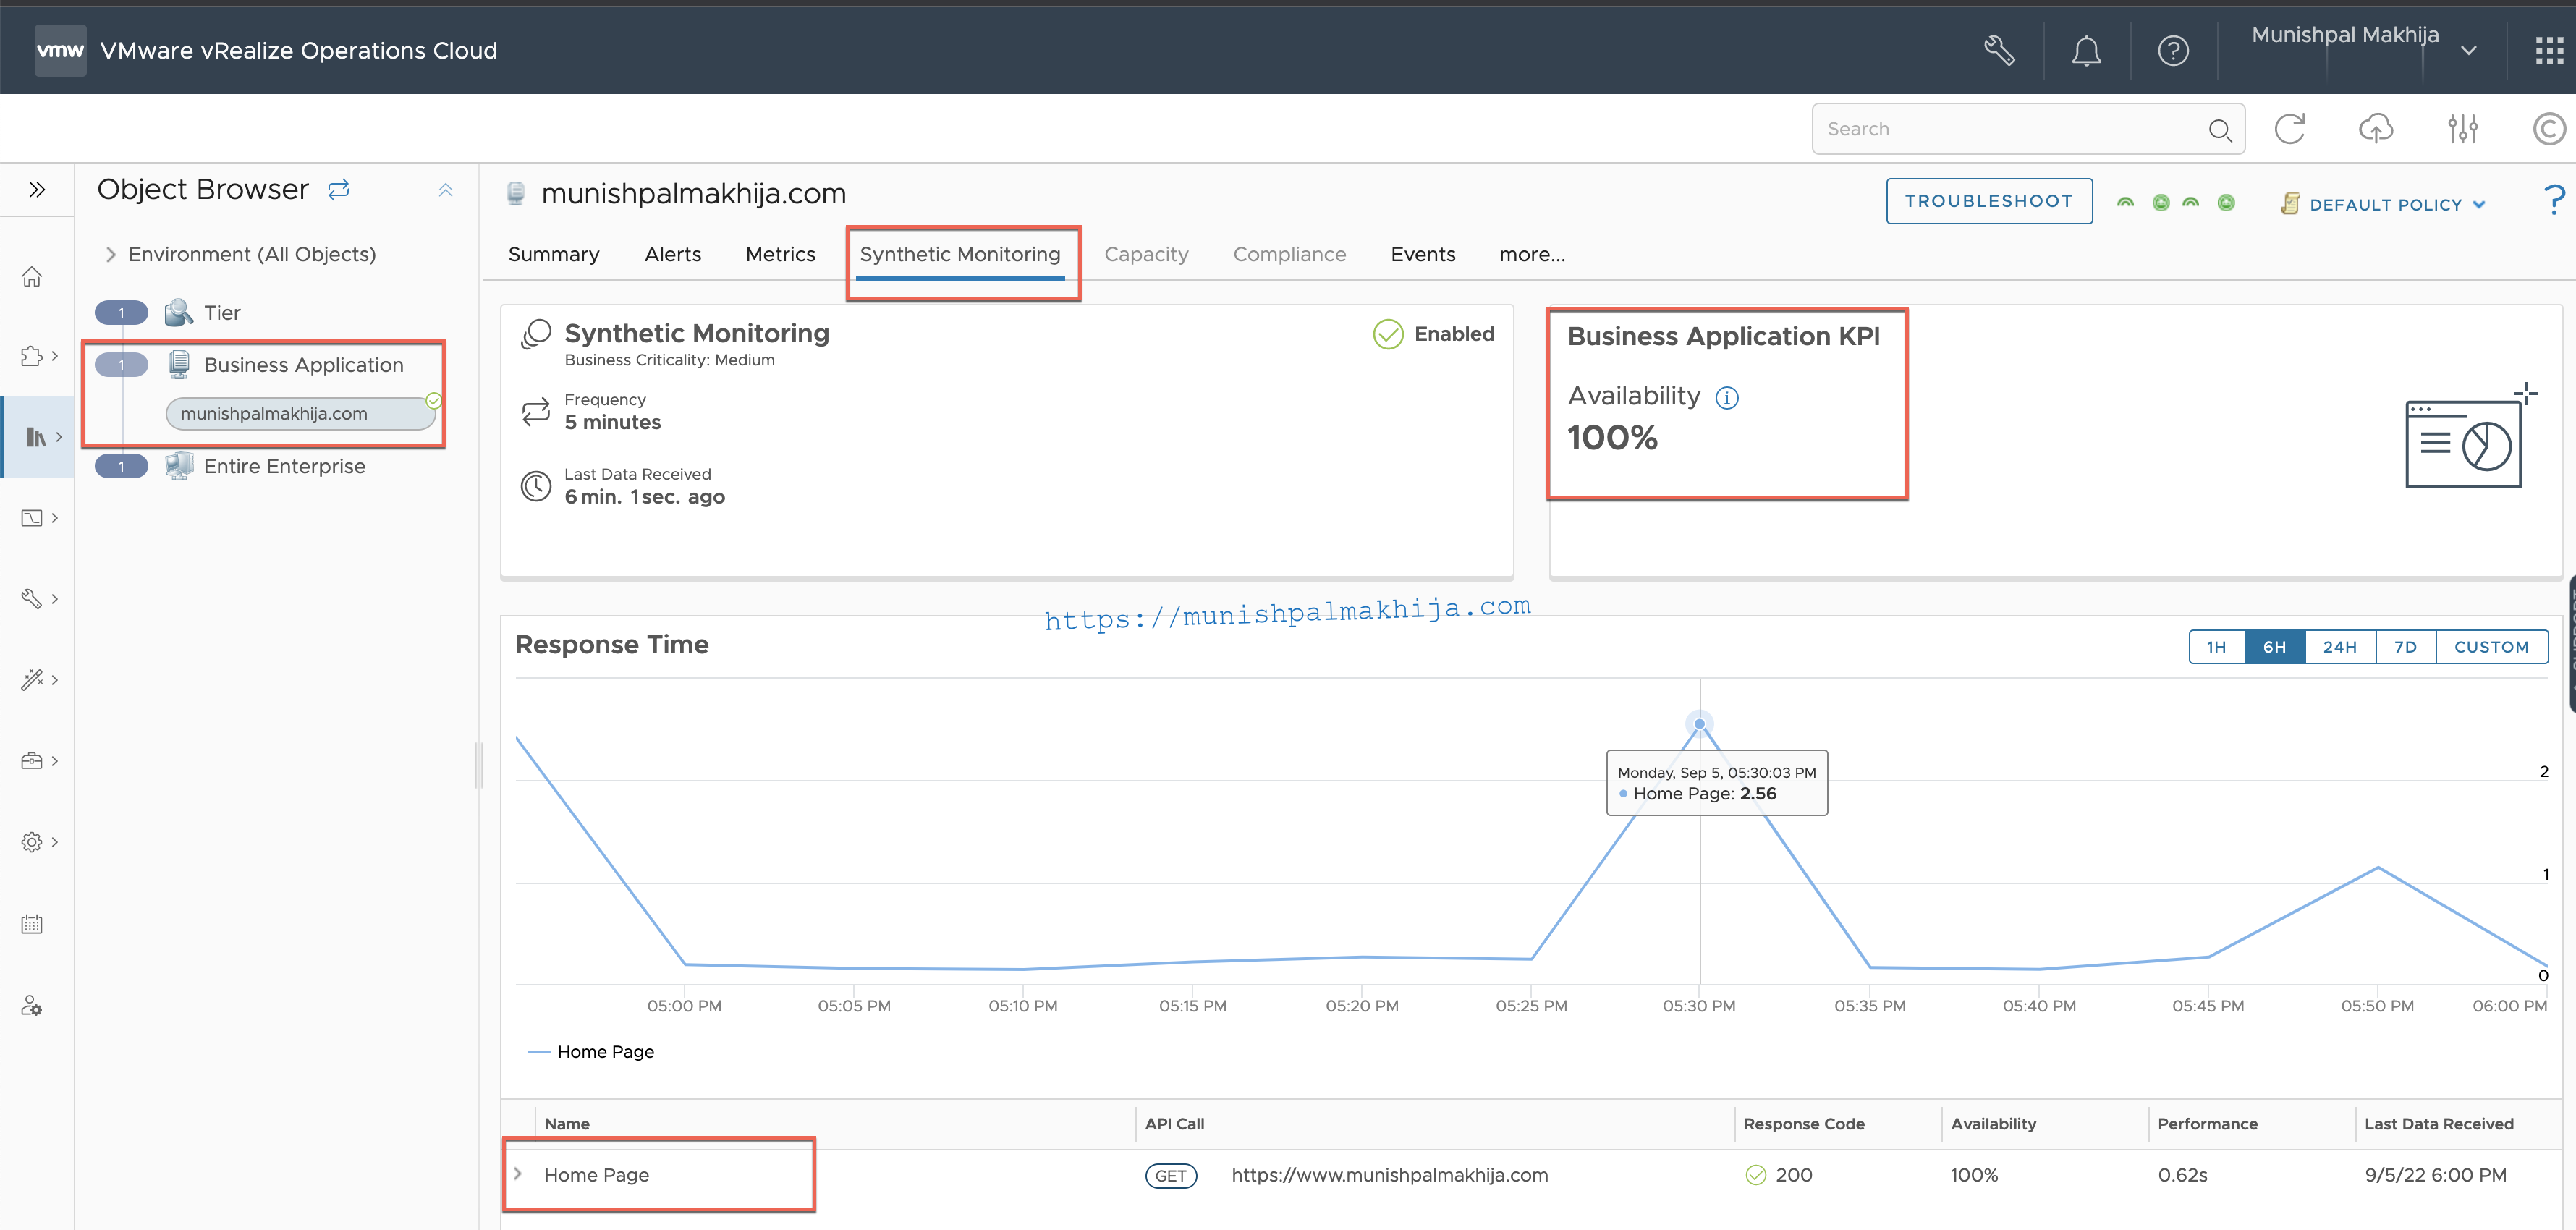The width and height of the screenshot is (2576, 1230).
Task: Switch to the Summary tab
Action: [554, 255]
